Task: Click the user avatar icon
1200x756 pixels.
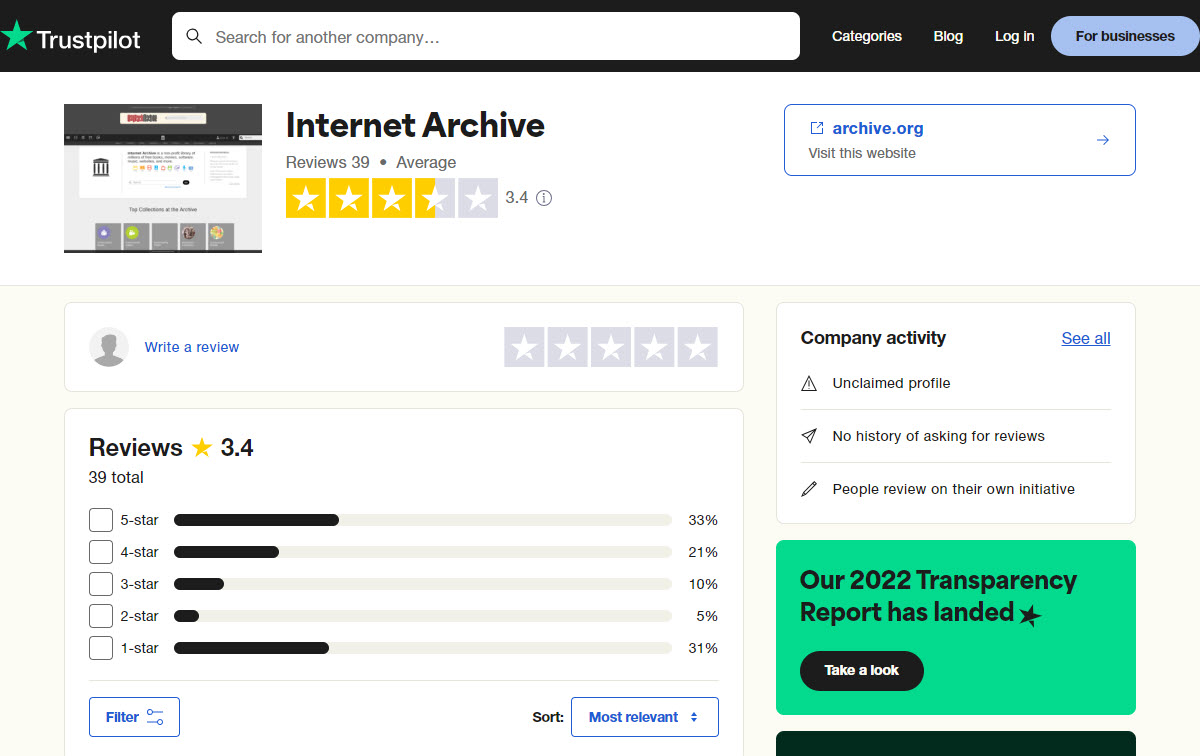Action: [x=109, y=347]
